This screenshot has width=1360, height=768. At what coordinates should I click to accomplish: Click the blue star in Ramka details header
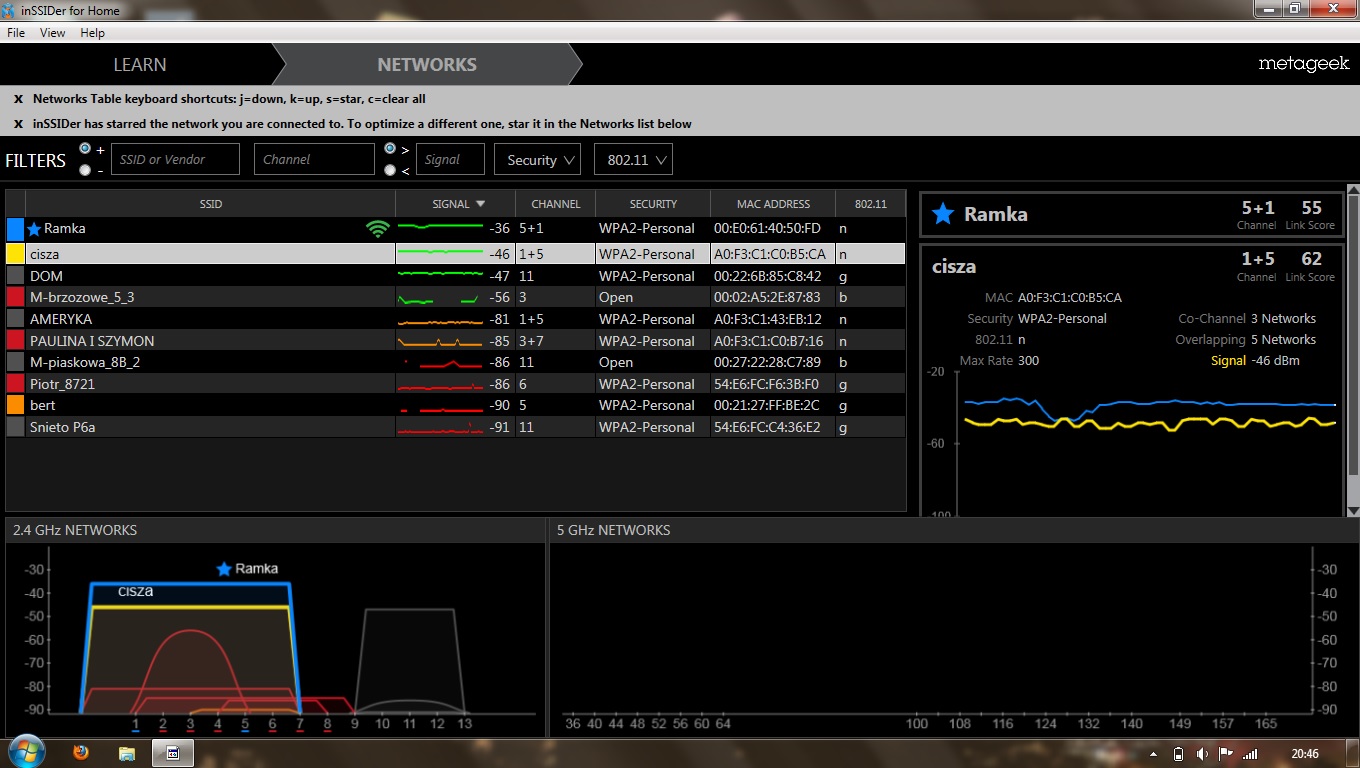click(943, 214)
